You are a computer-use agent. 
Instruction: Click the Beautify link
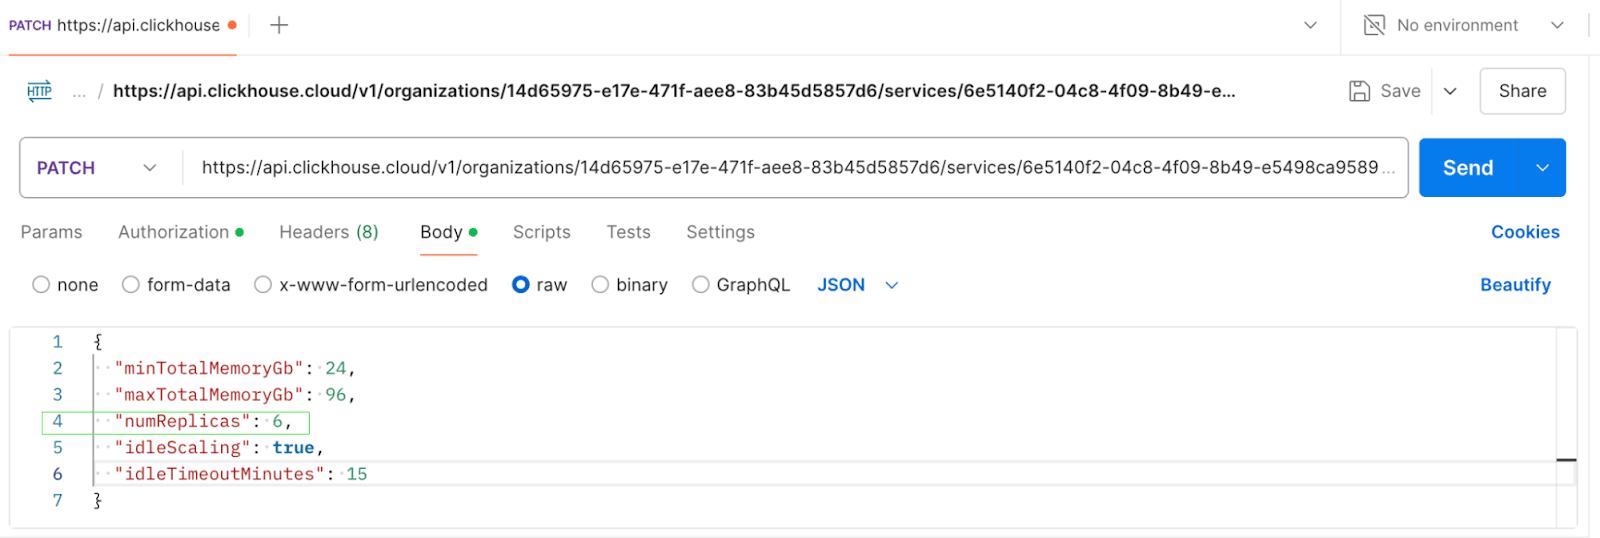pyautogui.click(x=1515, y=285)
